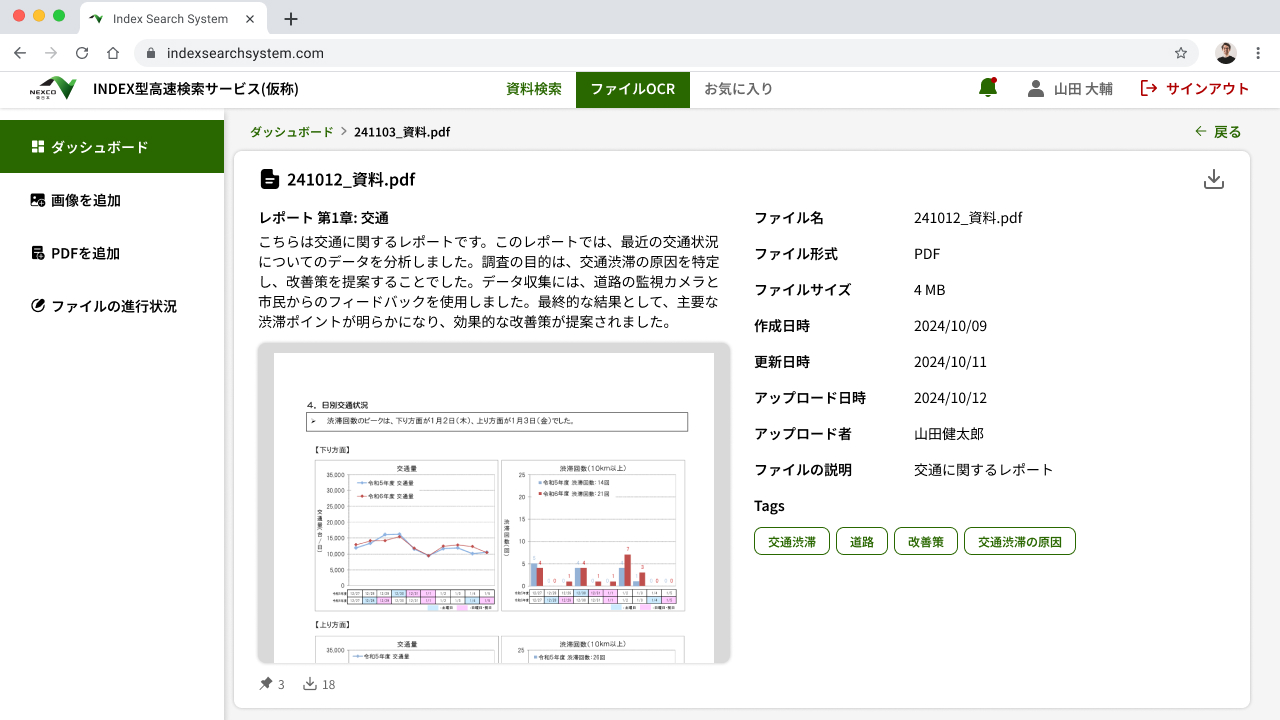Open 画像を追加 in the sidebar

click(86, 200)
